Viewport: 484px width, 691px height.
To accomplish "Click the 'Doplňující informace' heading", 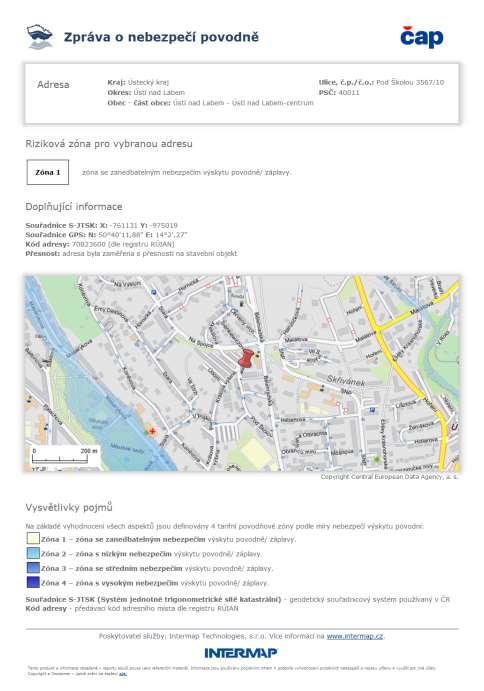I will pos(74,207).
